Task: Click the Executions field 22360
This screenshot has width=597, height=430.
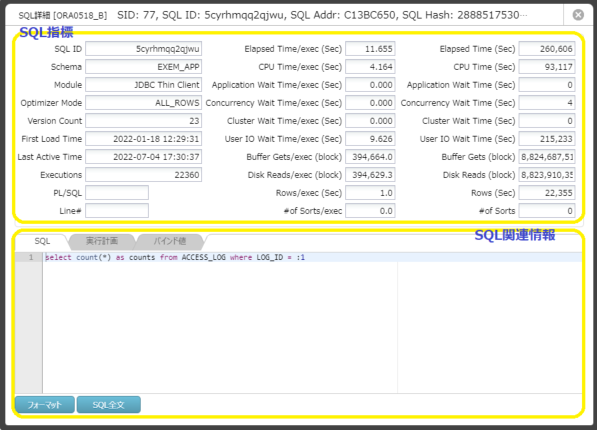Action: pos(144,175)
